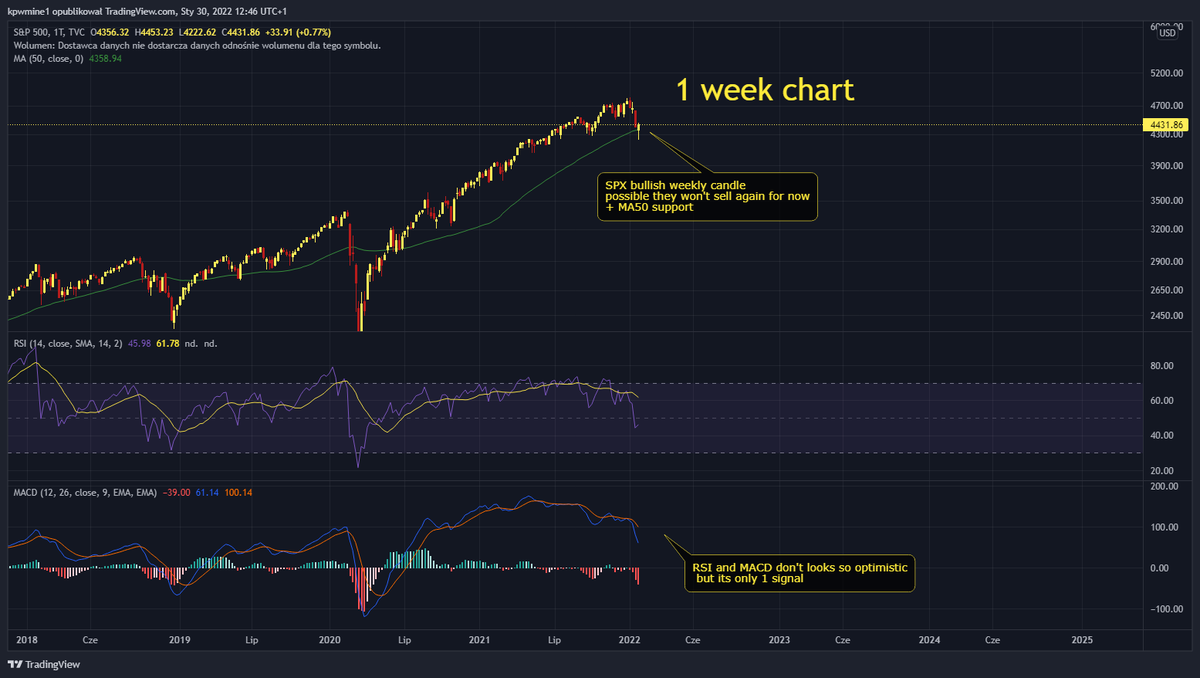Click the 2019 label on time axis

(179, 638)
